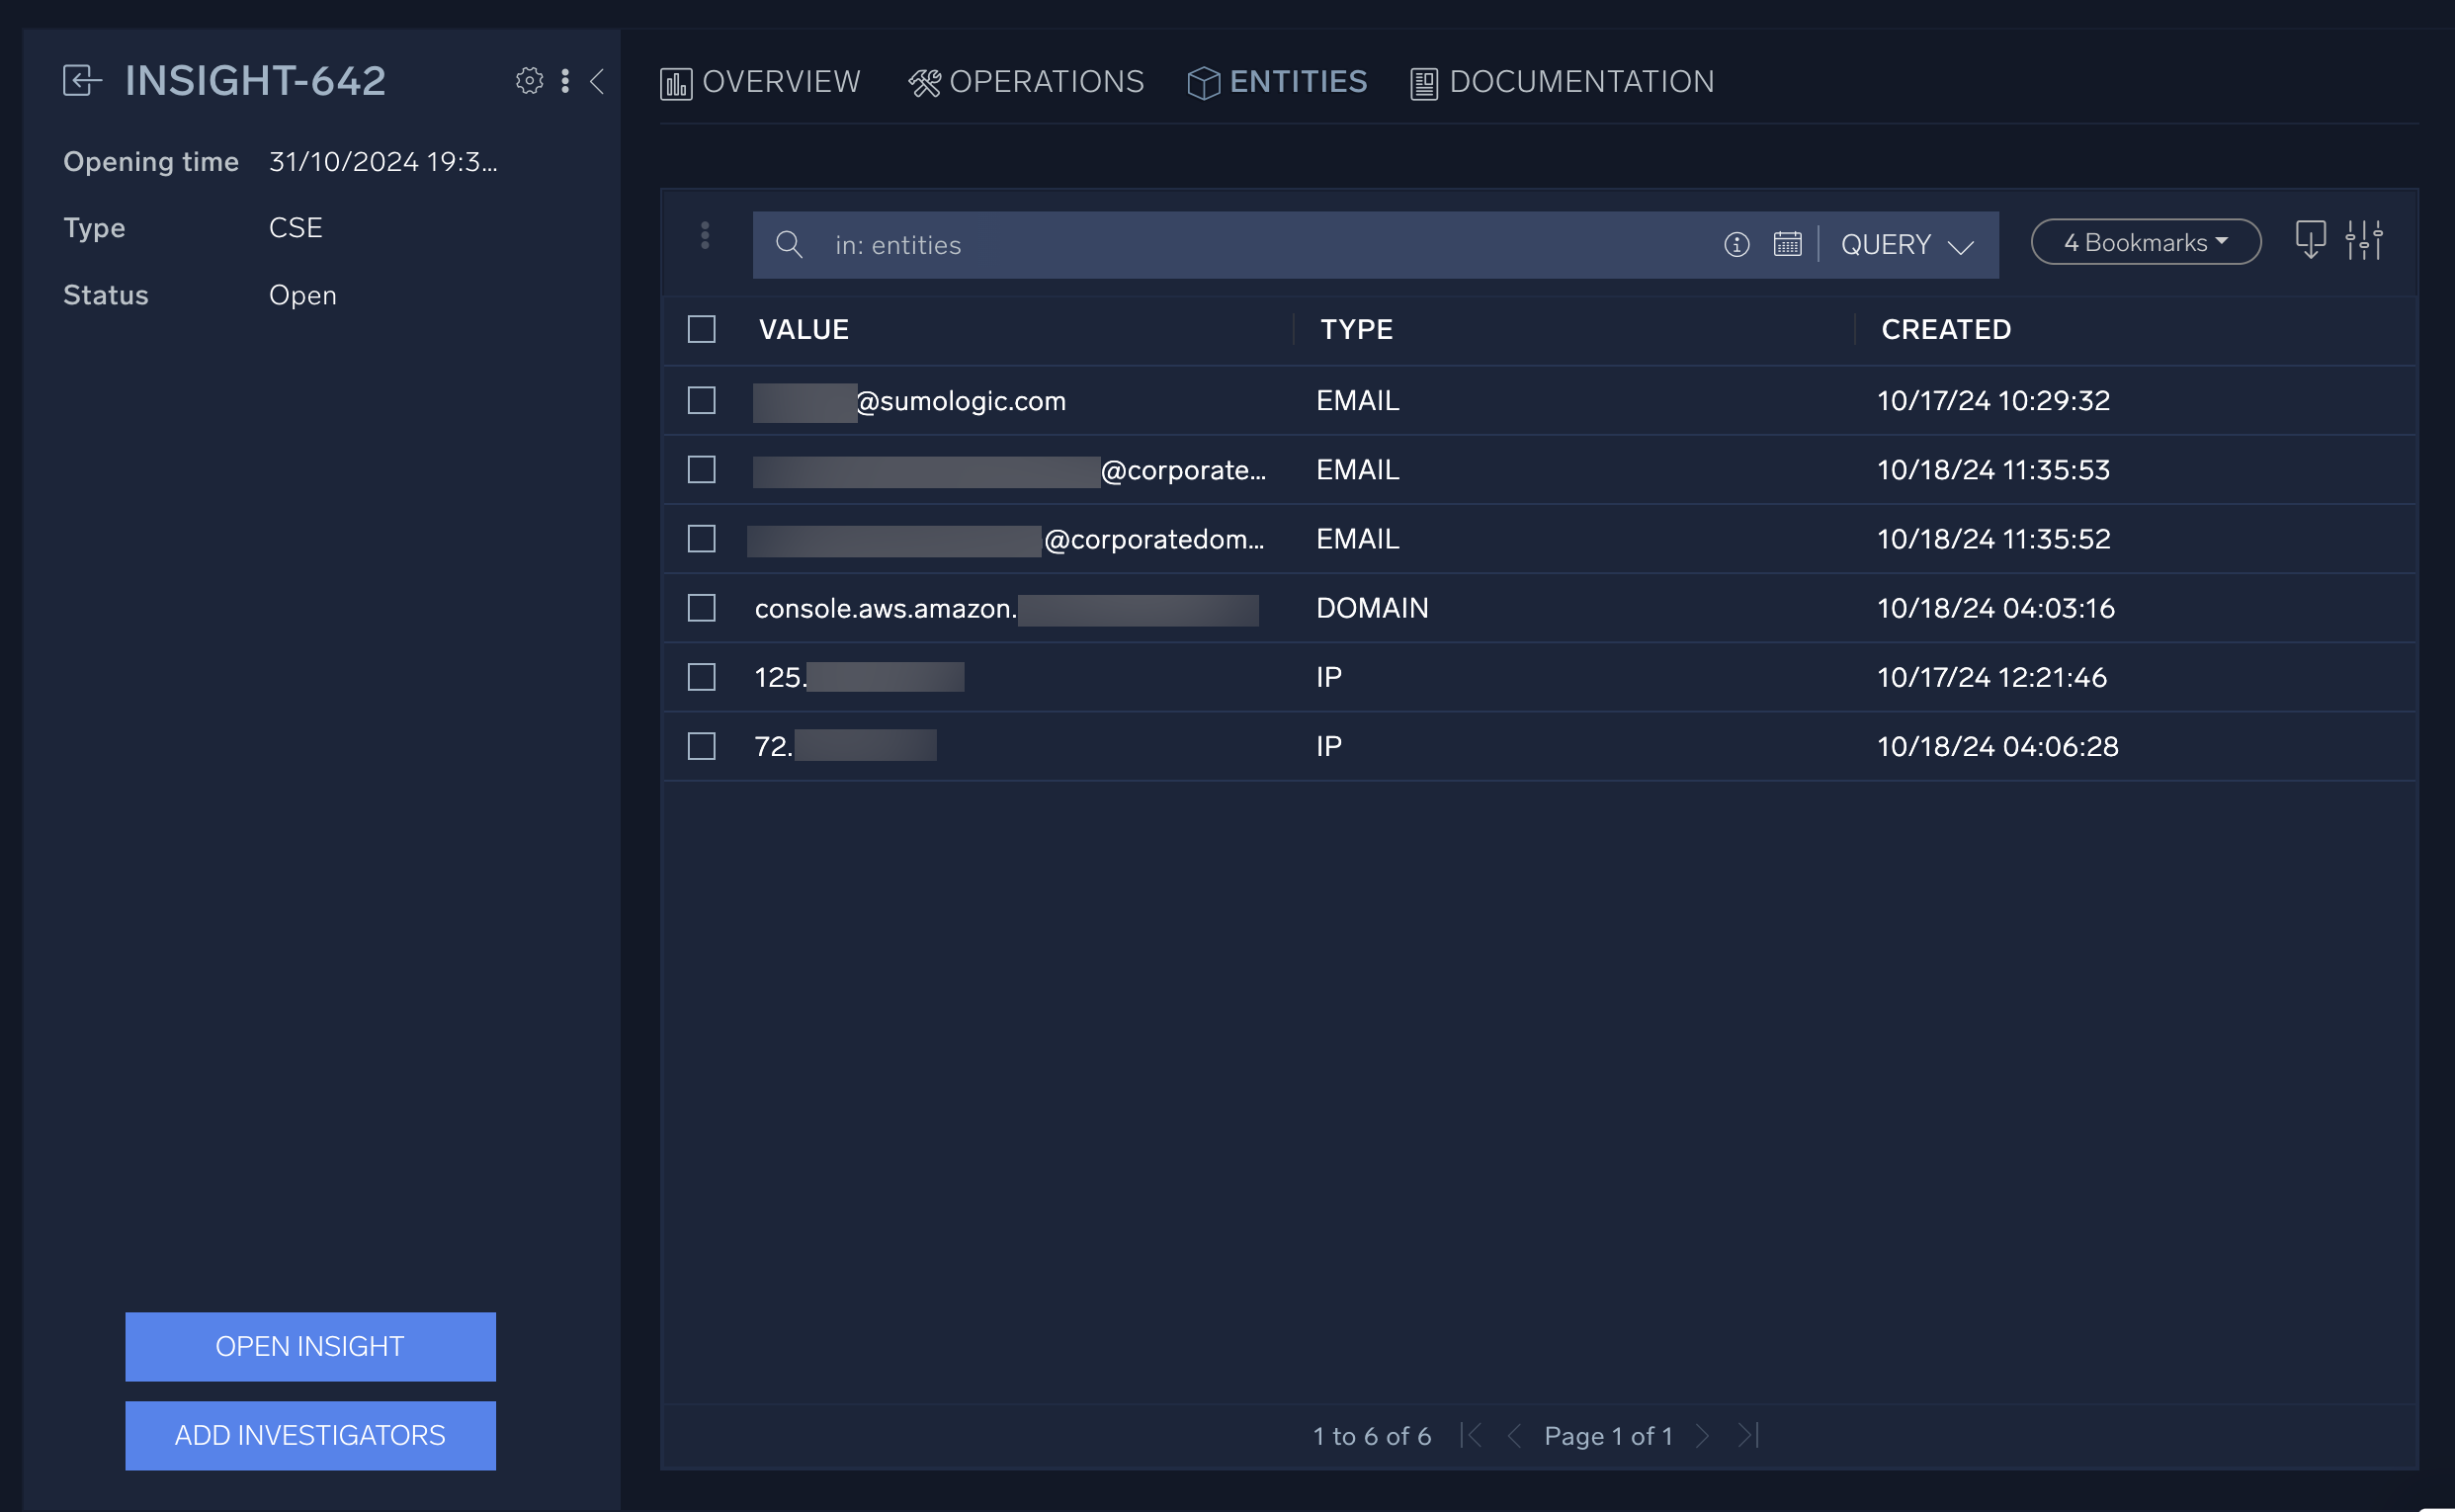The height and width of the screenshot is (1512, 2455).
Task: Check the sumologic.com email entity row
Action: 700,400
